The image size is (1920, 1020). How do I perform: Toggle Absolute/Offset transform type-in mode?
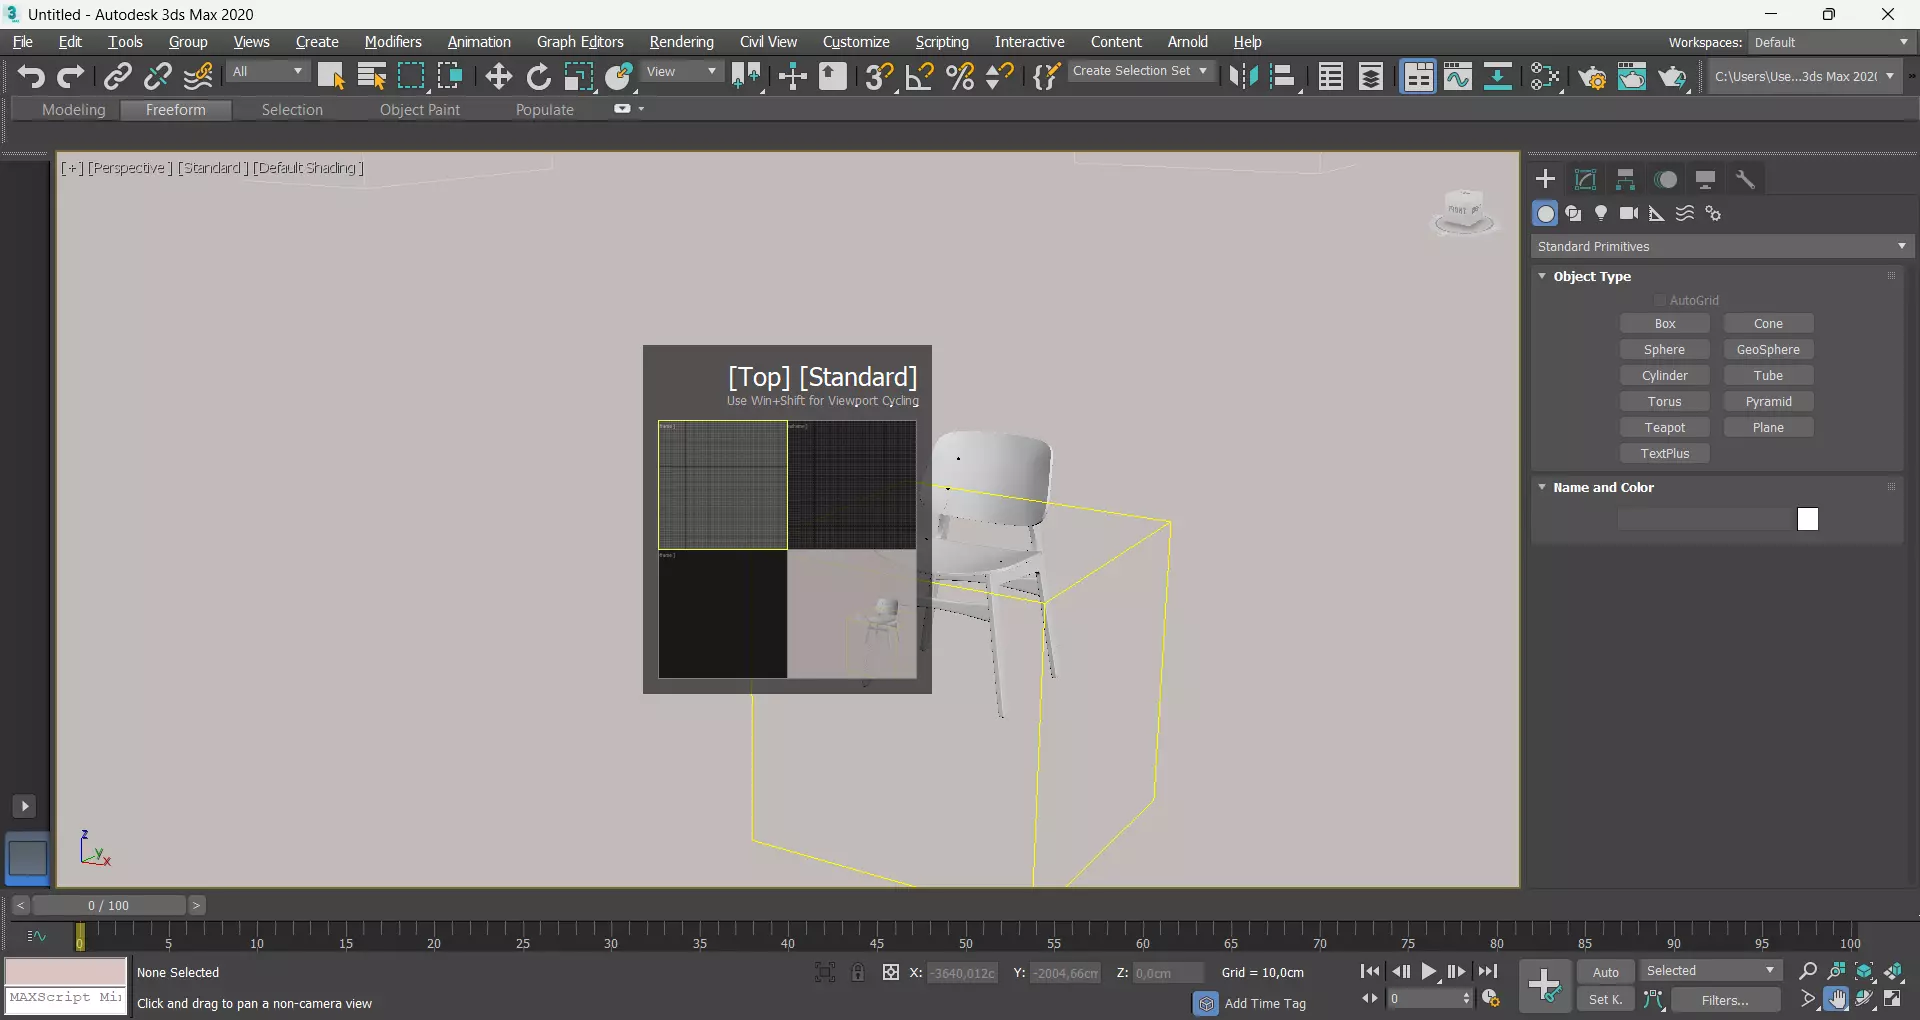pos(890,972)
